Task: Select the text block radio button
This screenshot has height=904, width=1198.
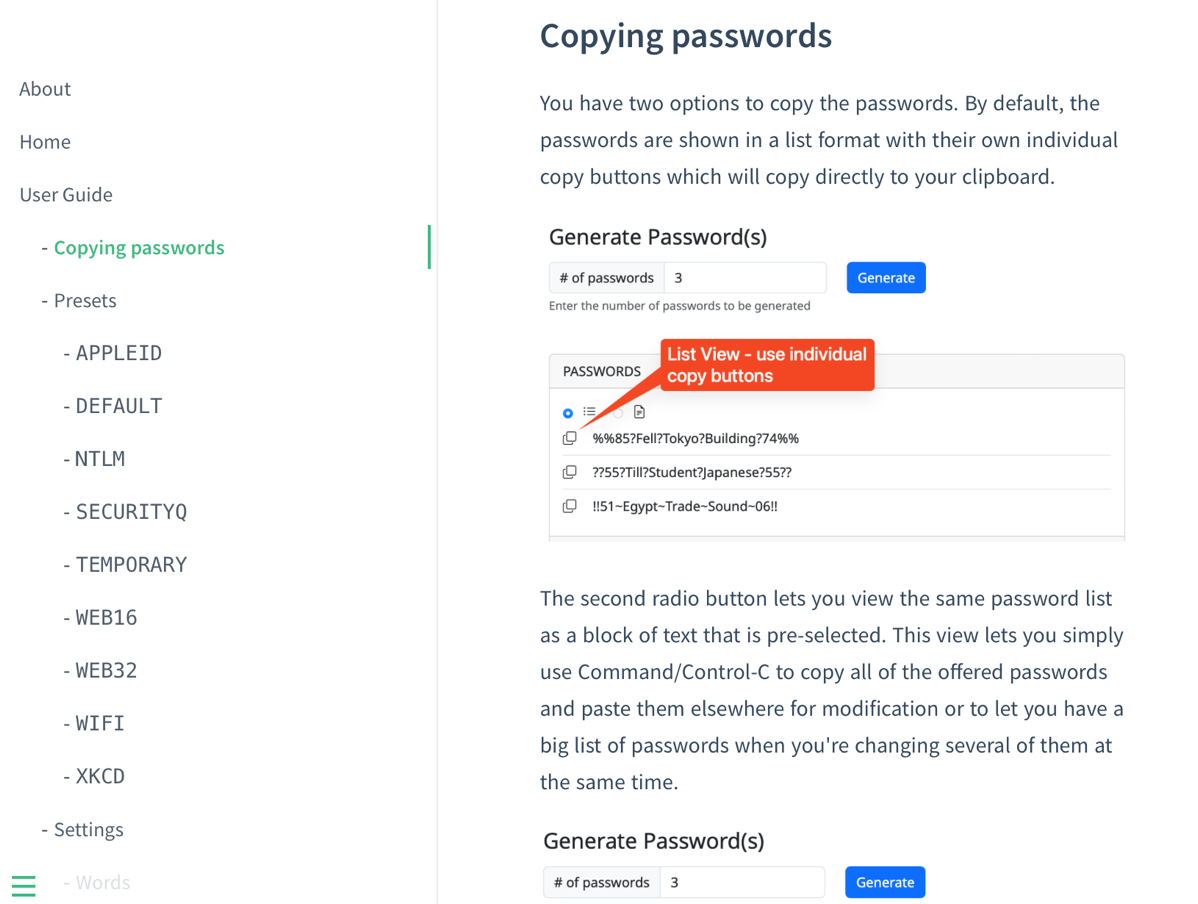Action: (619, 413)
